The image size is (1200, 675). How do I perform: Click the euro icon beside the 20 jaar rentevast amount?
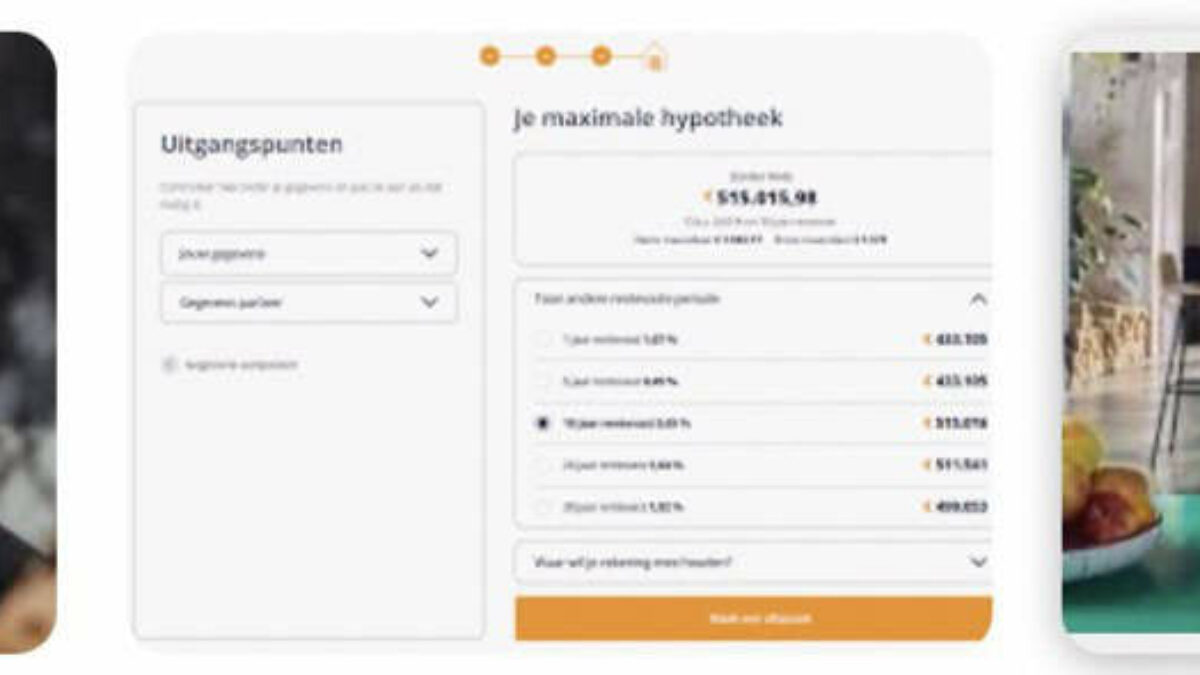coord(925,464)
